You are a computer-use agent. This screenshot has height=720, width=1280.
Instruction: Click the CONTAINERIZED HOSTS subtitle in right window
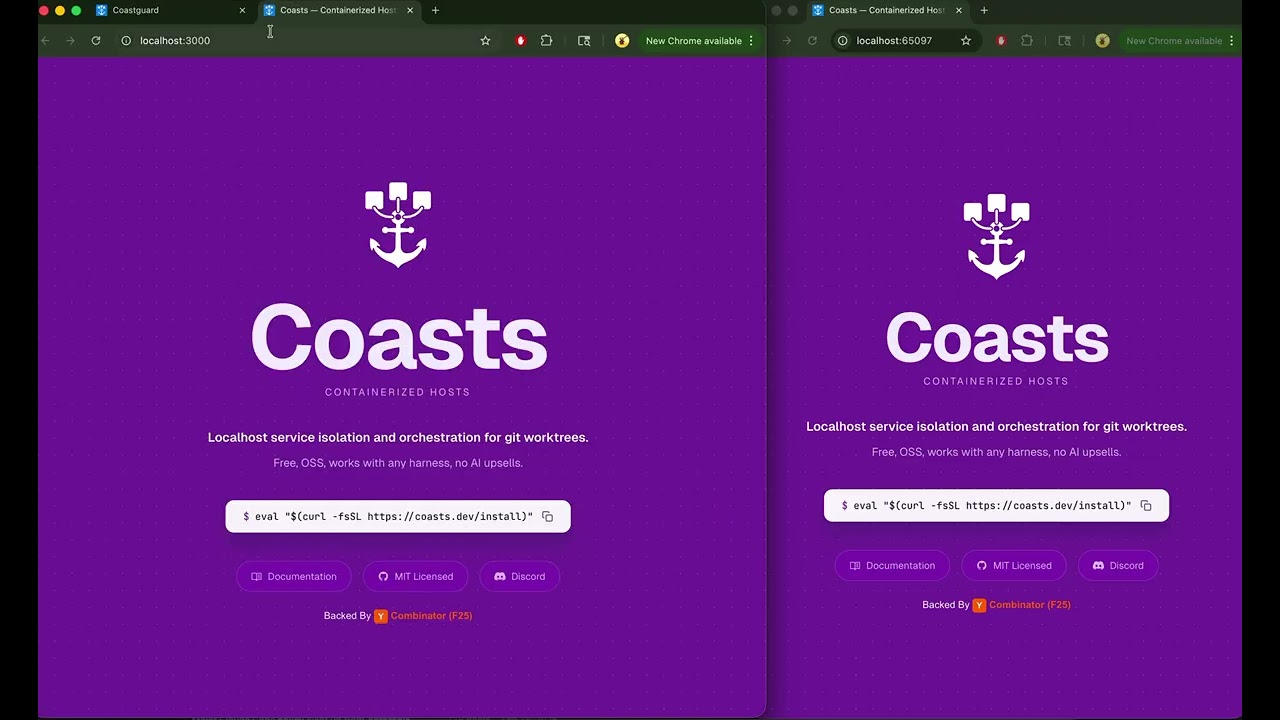[x=996, y=381]
